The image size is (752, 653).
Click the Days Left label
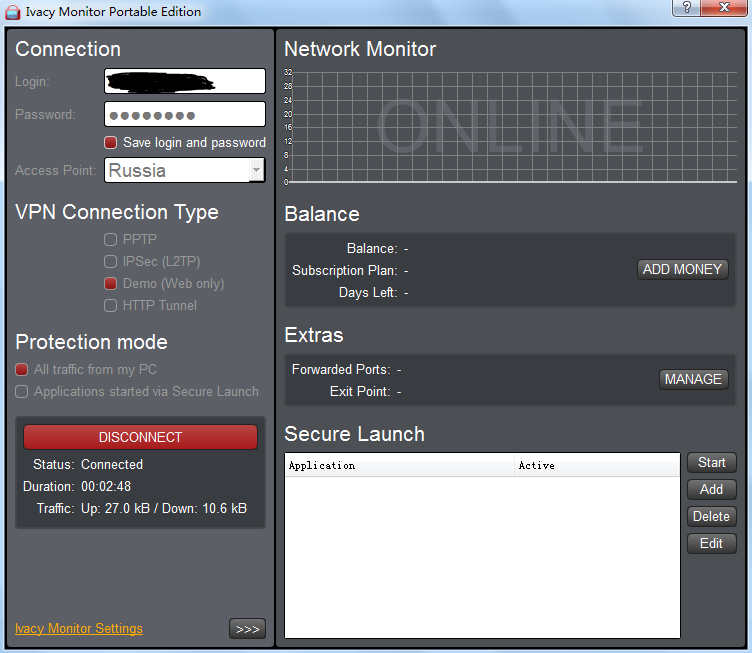[x=368, y=292]
